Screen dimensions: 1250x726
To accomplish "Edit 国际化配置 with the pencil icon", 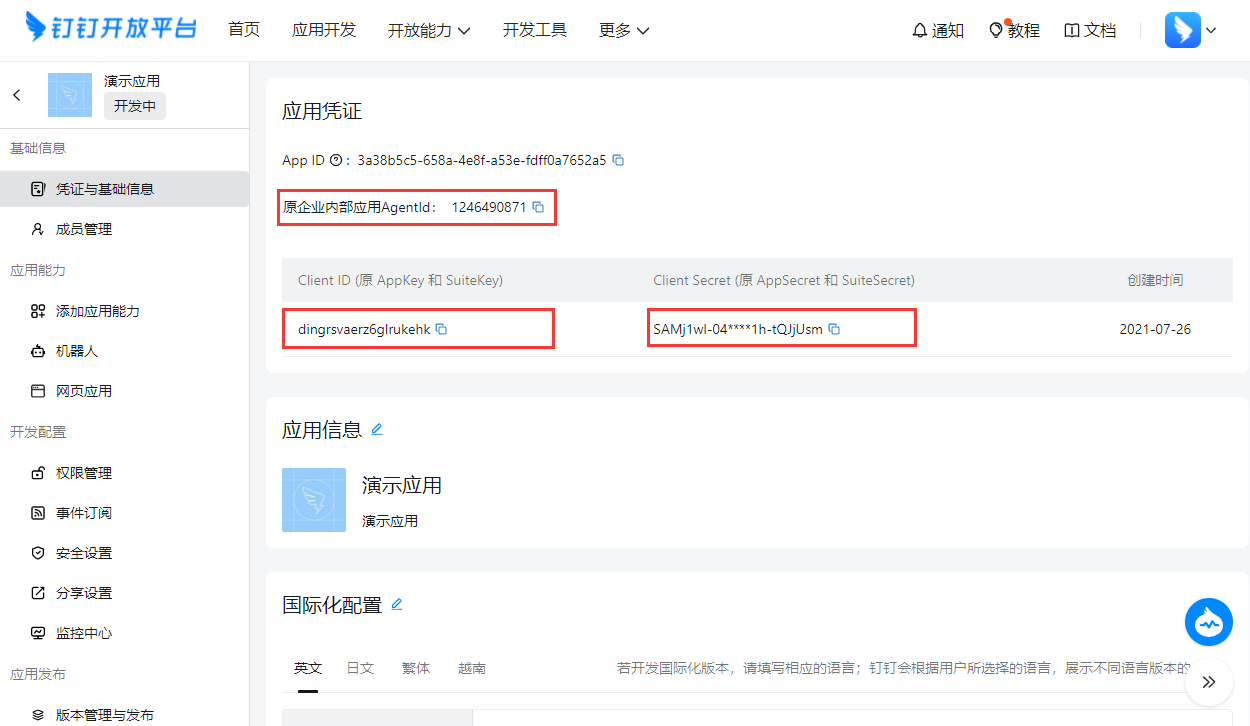I will pos(397,604).
